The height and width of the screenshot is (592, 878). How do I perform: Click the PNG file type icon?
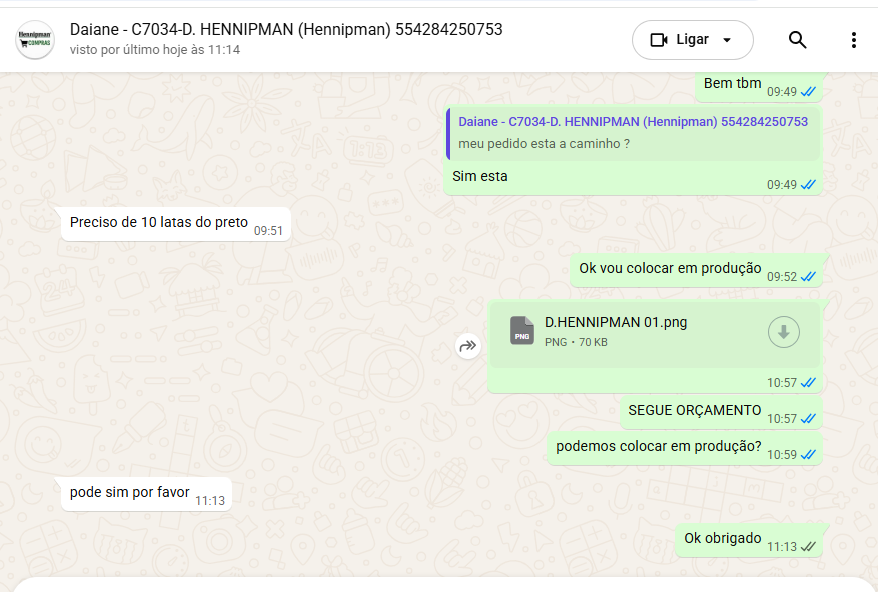click(521, 330)
